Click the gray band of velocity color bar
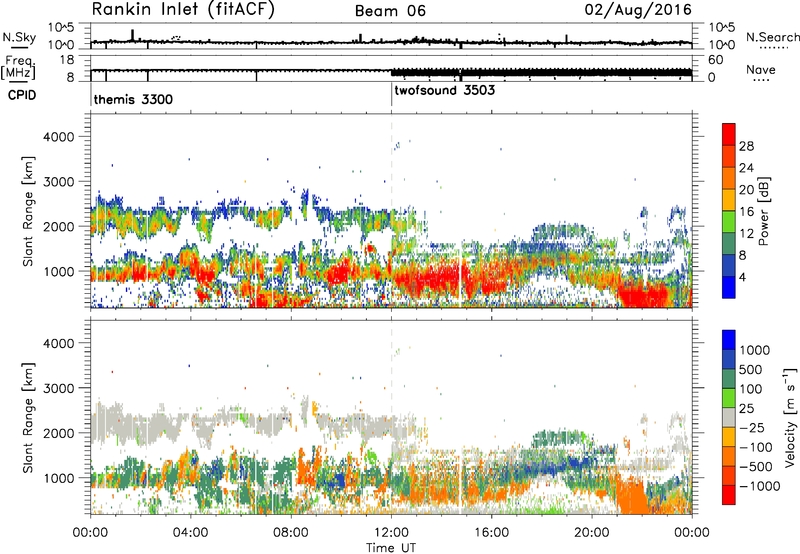The width and height of the screenshot is (800, 554). (x=729, y=418)
